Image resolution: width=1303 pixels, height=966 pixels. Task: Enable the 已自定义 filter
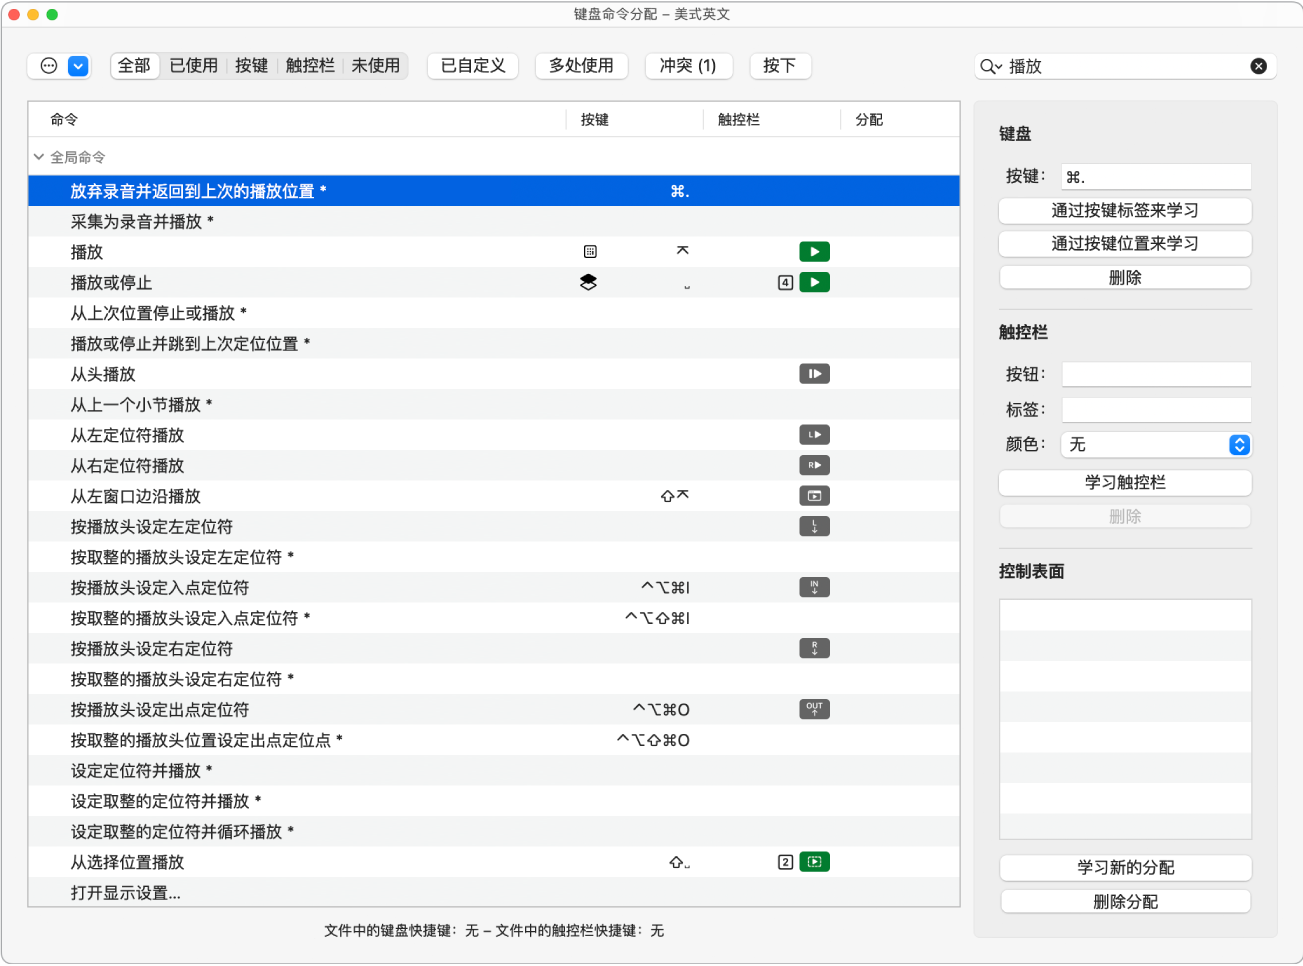point(472,66)
